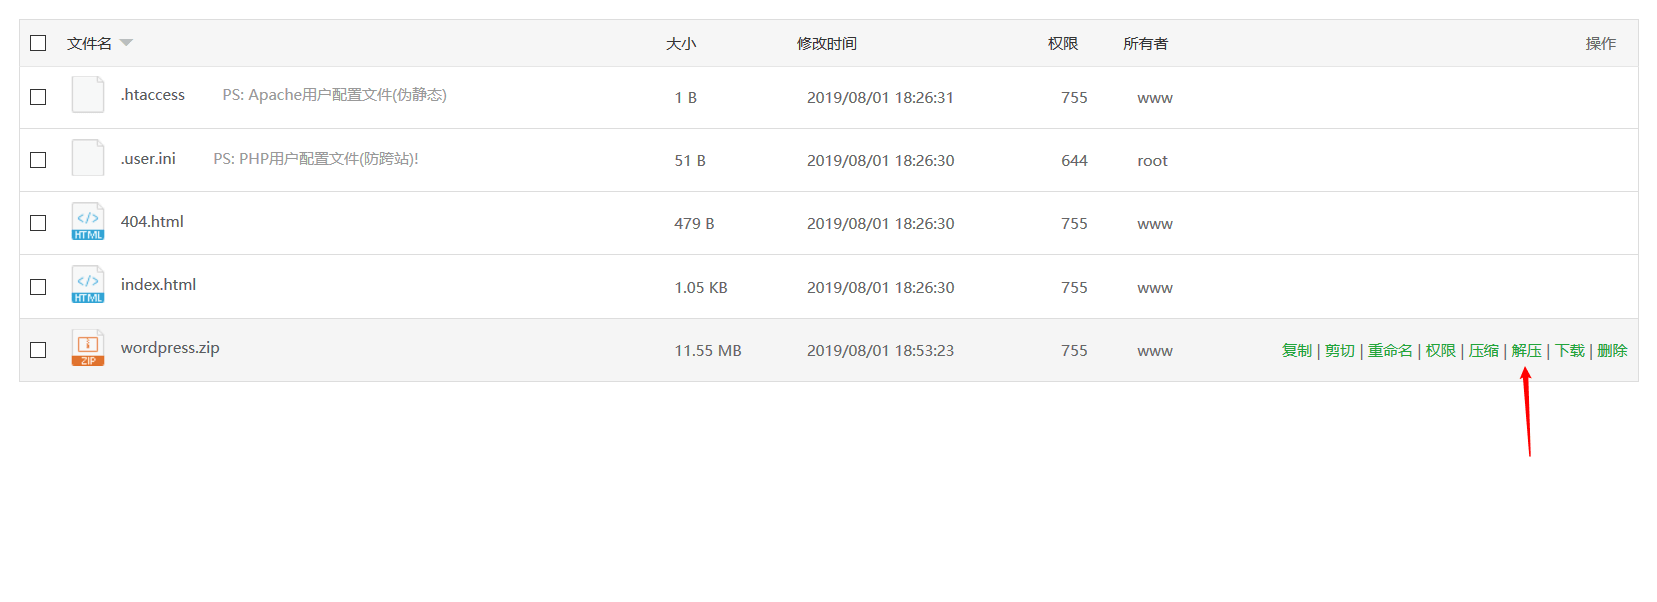
Task: Click 下载 to download wordpress.zip
Action: coord(1569,351)
